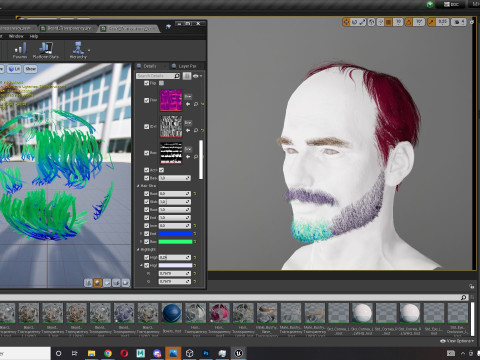Screen dimensions: 480x360
Task: Open the eye view options dropdown in Details
Action: coord(197,76)
